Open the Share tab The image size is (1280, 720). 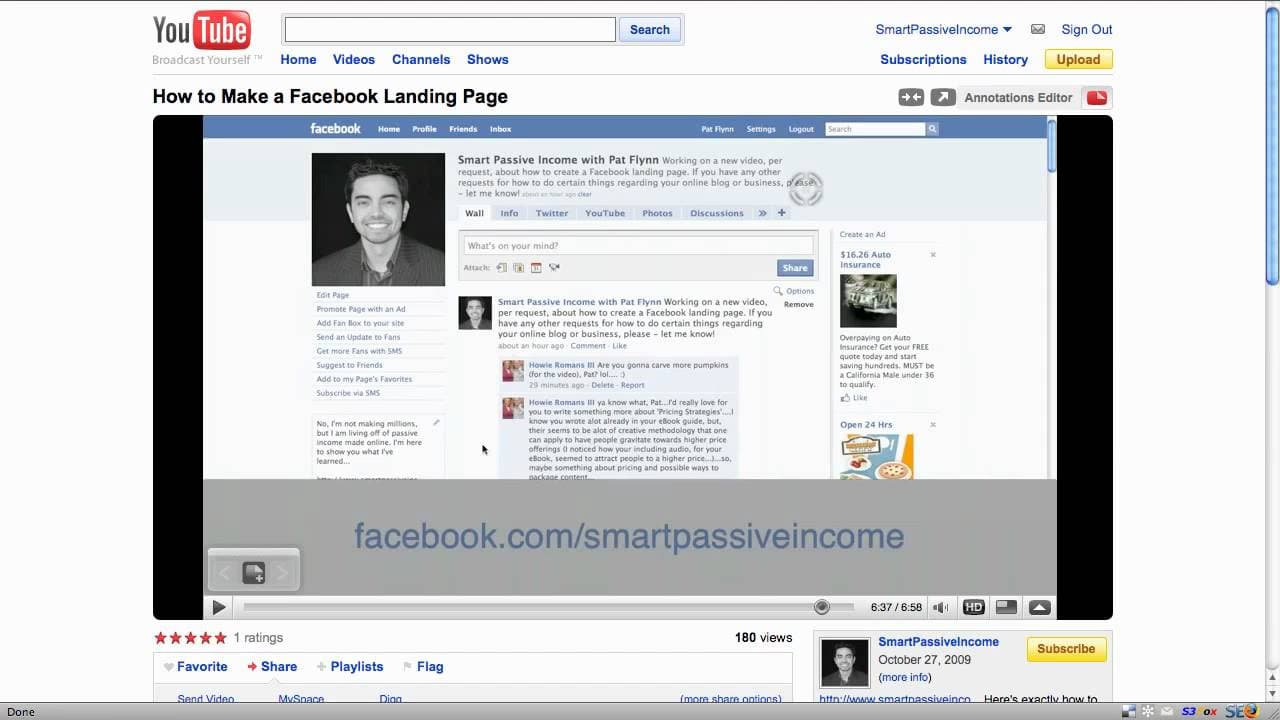(x=272, y=666)
